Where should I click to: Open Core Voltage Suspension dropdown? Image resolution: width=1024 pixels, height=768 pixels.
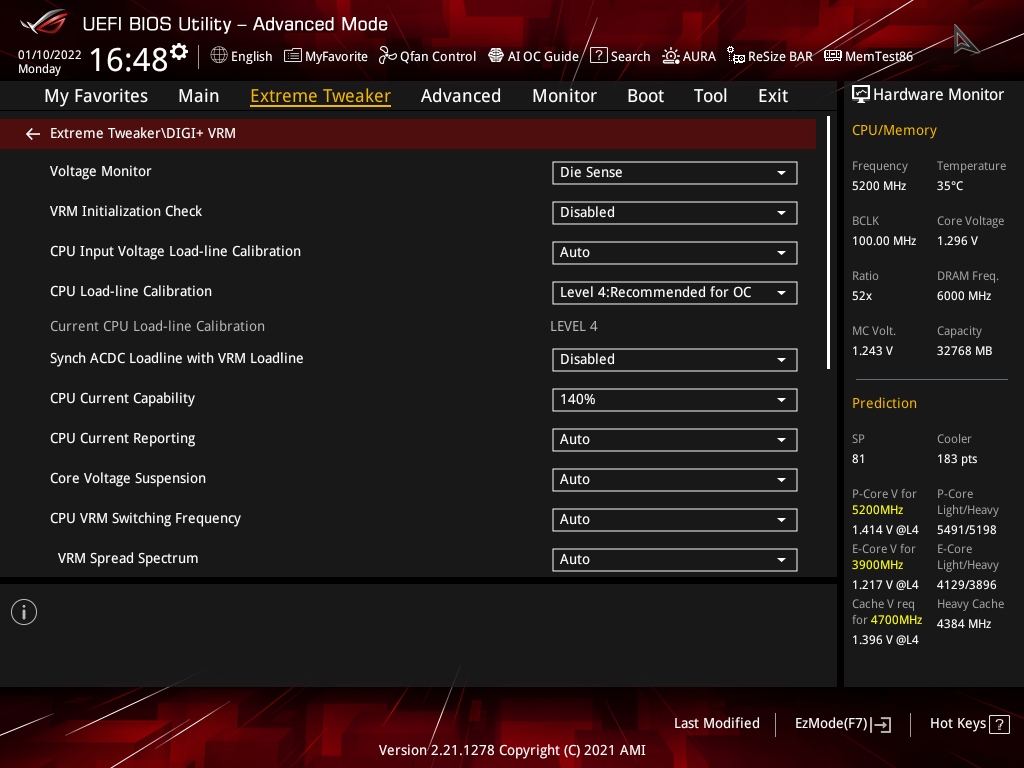click(675, 479)
